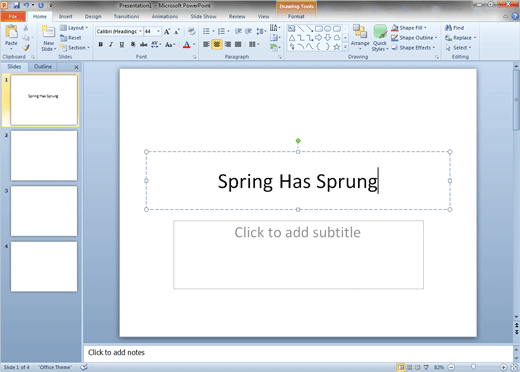520x372 pixels.
Task: Select the 5-Point Star shape
Action: tap(337, 47)
